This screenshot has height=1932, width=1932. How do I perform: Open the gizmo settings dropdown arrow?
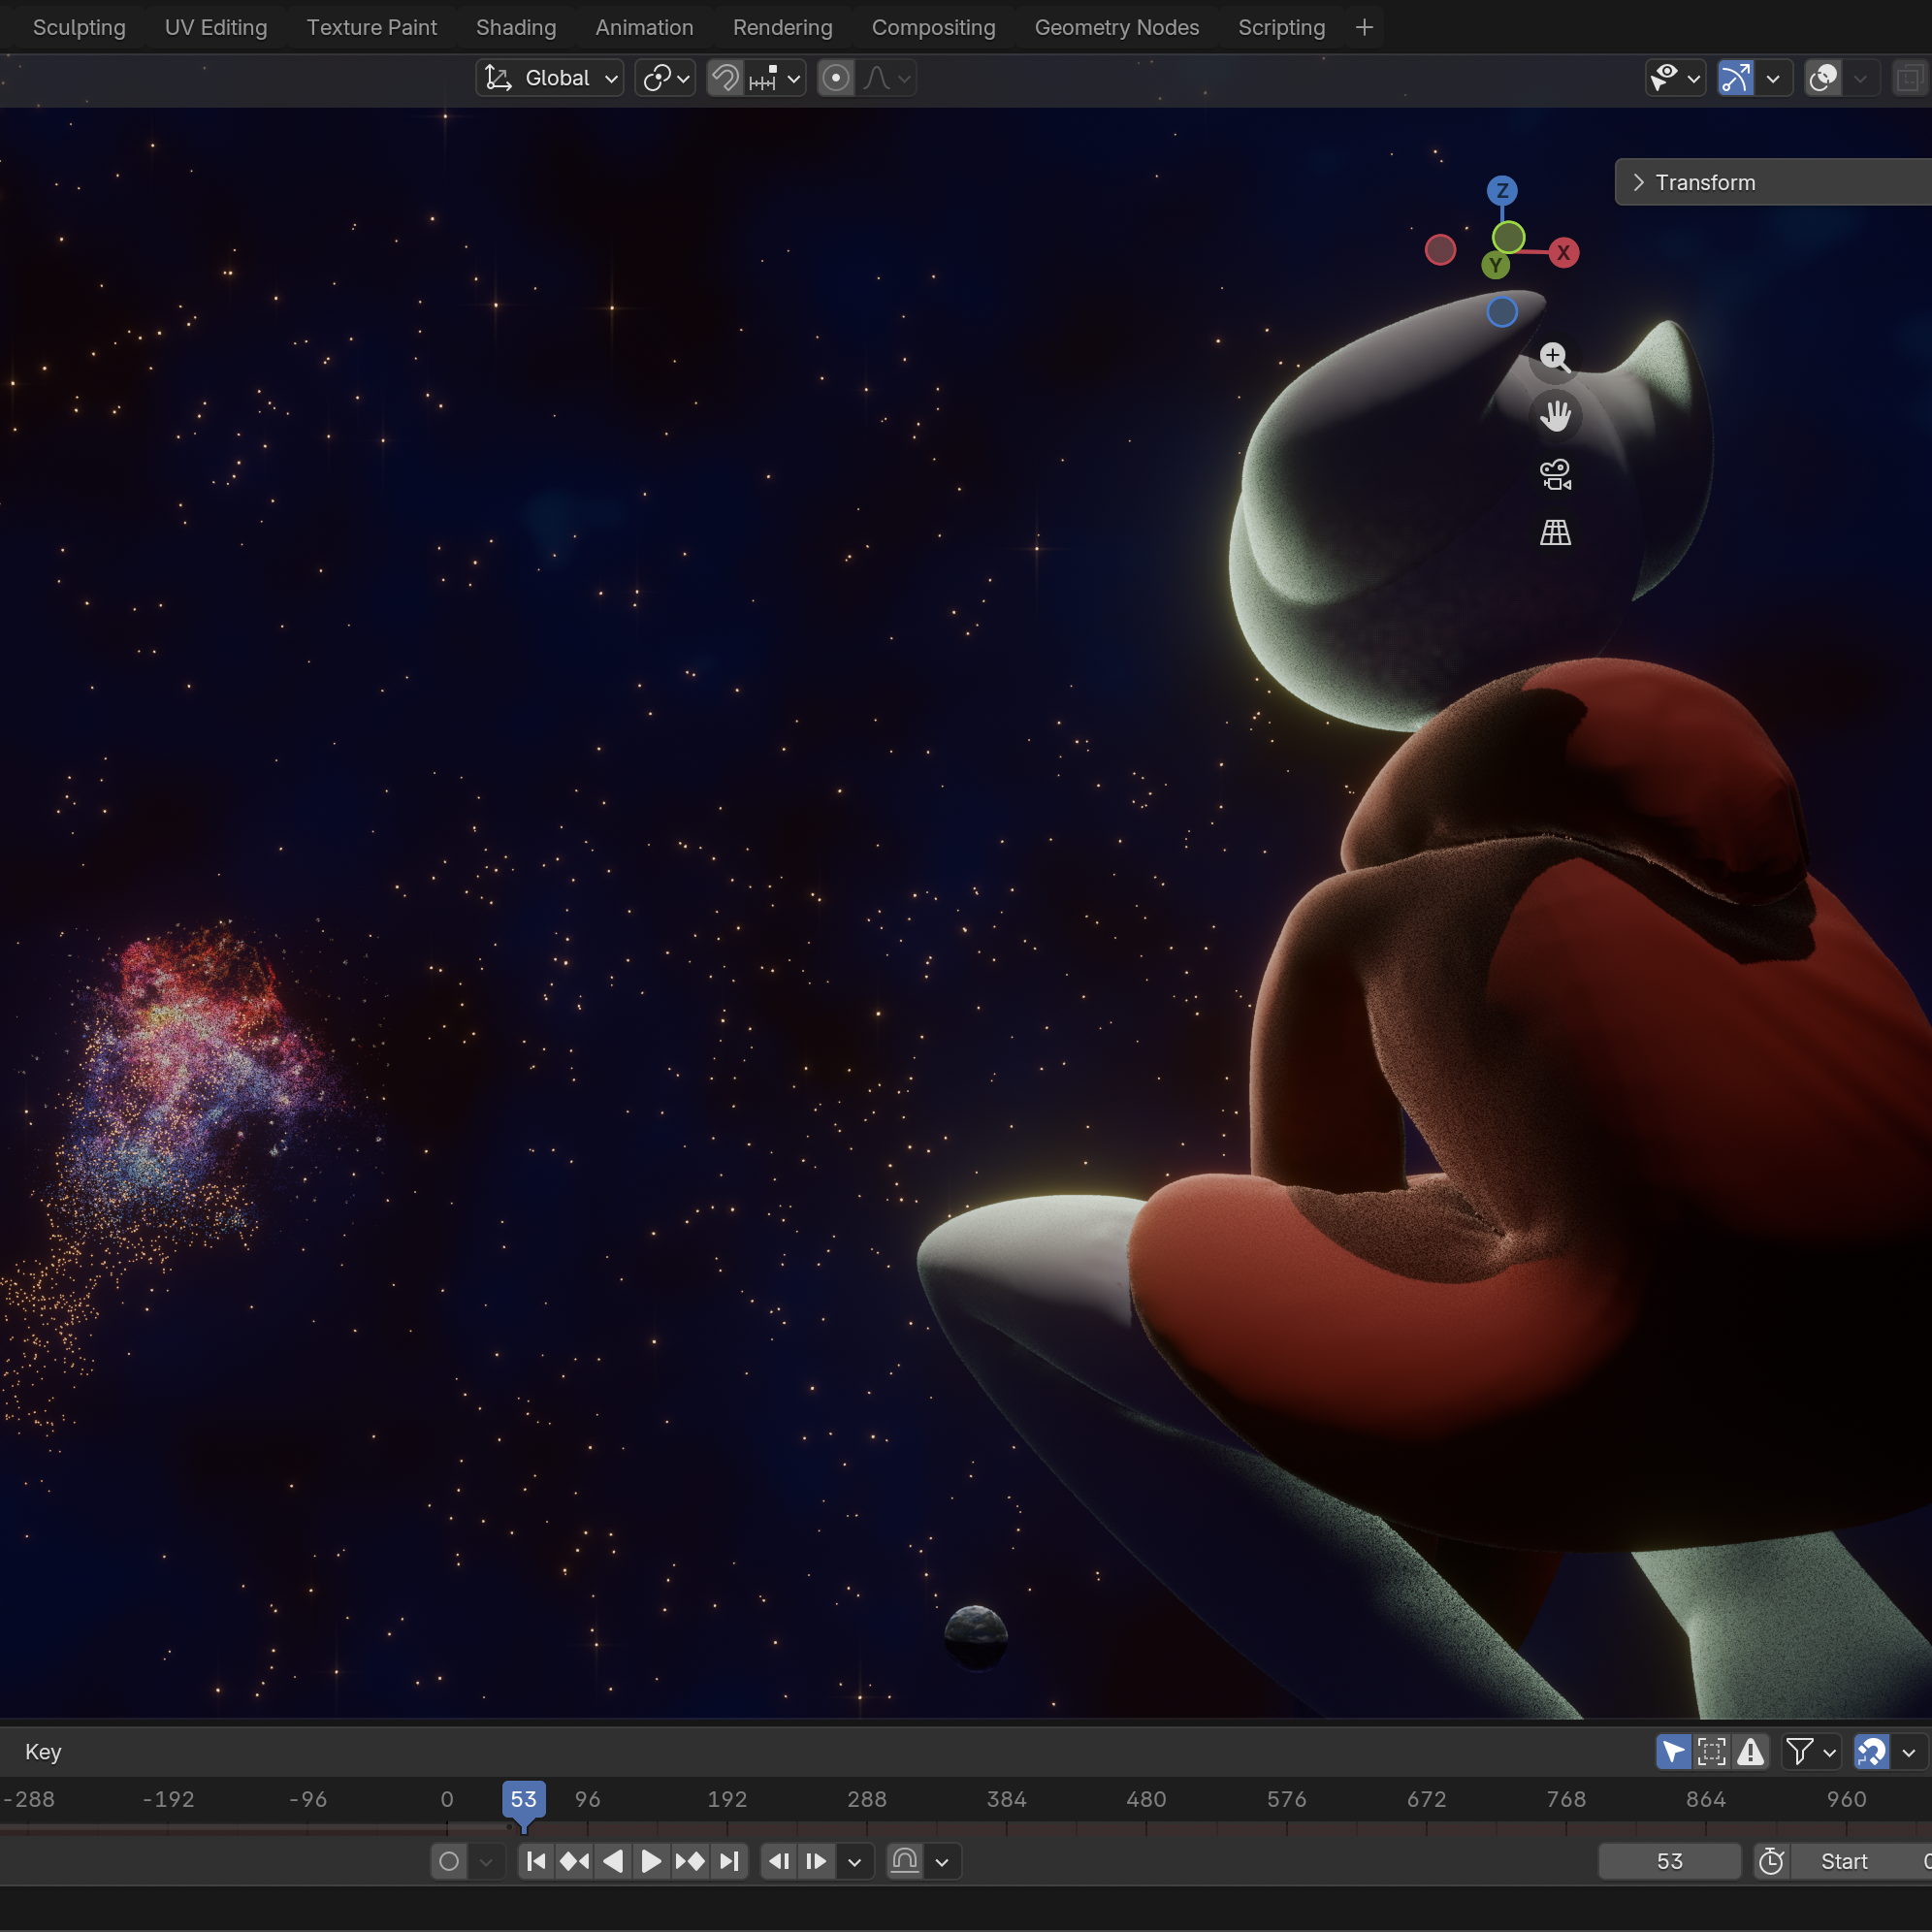click(x=1773, y=78)
